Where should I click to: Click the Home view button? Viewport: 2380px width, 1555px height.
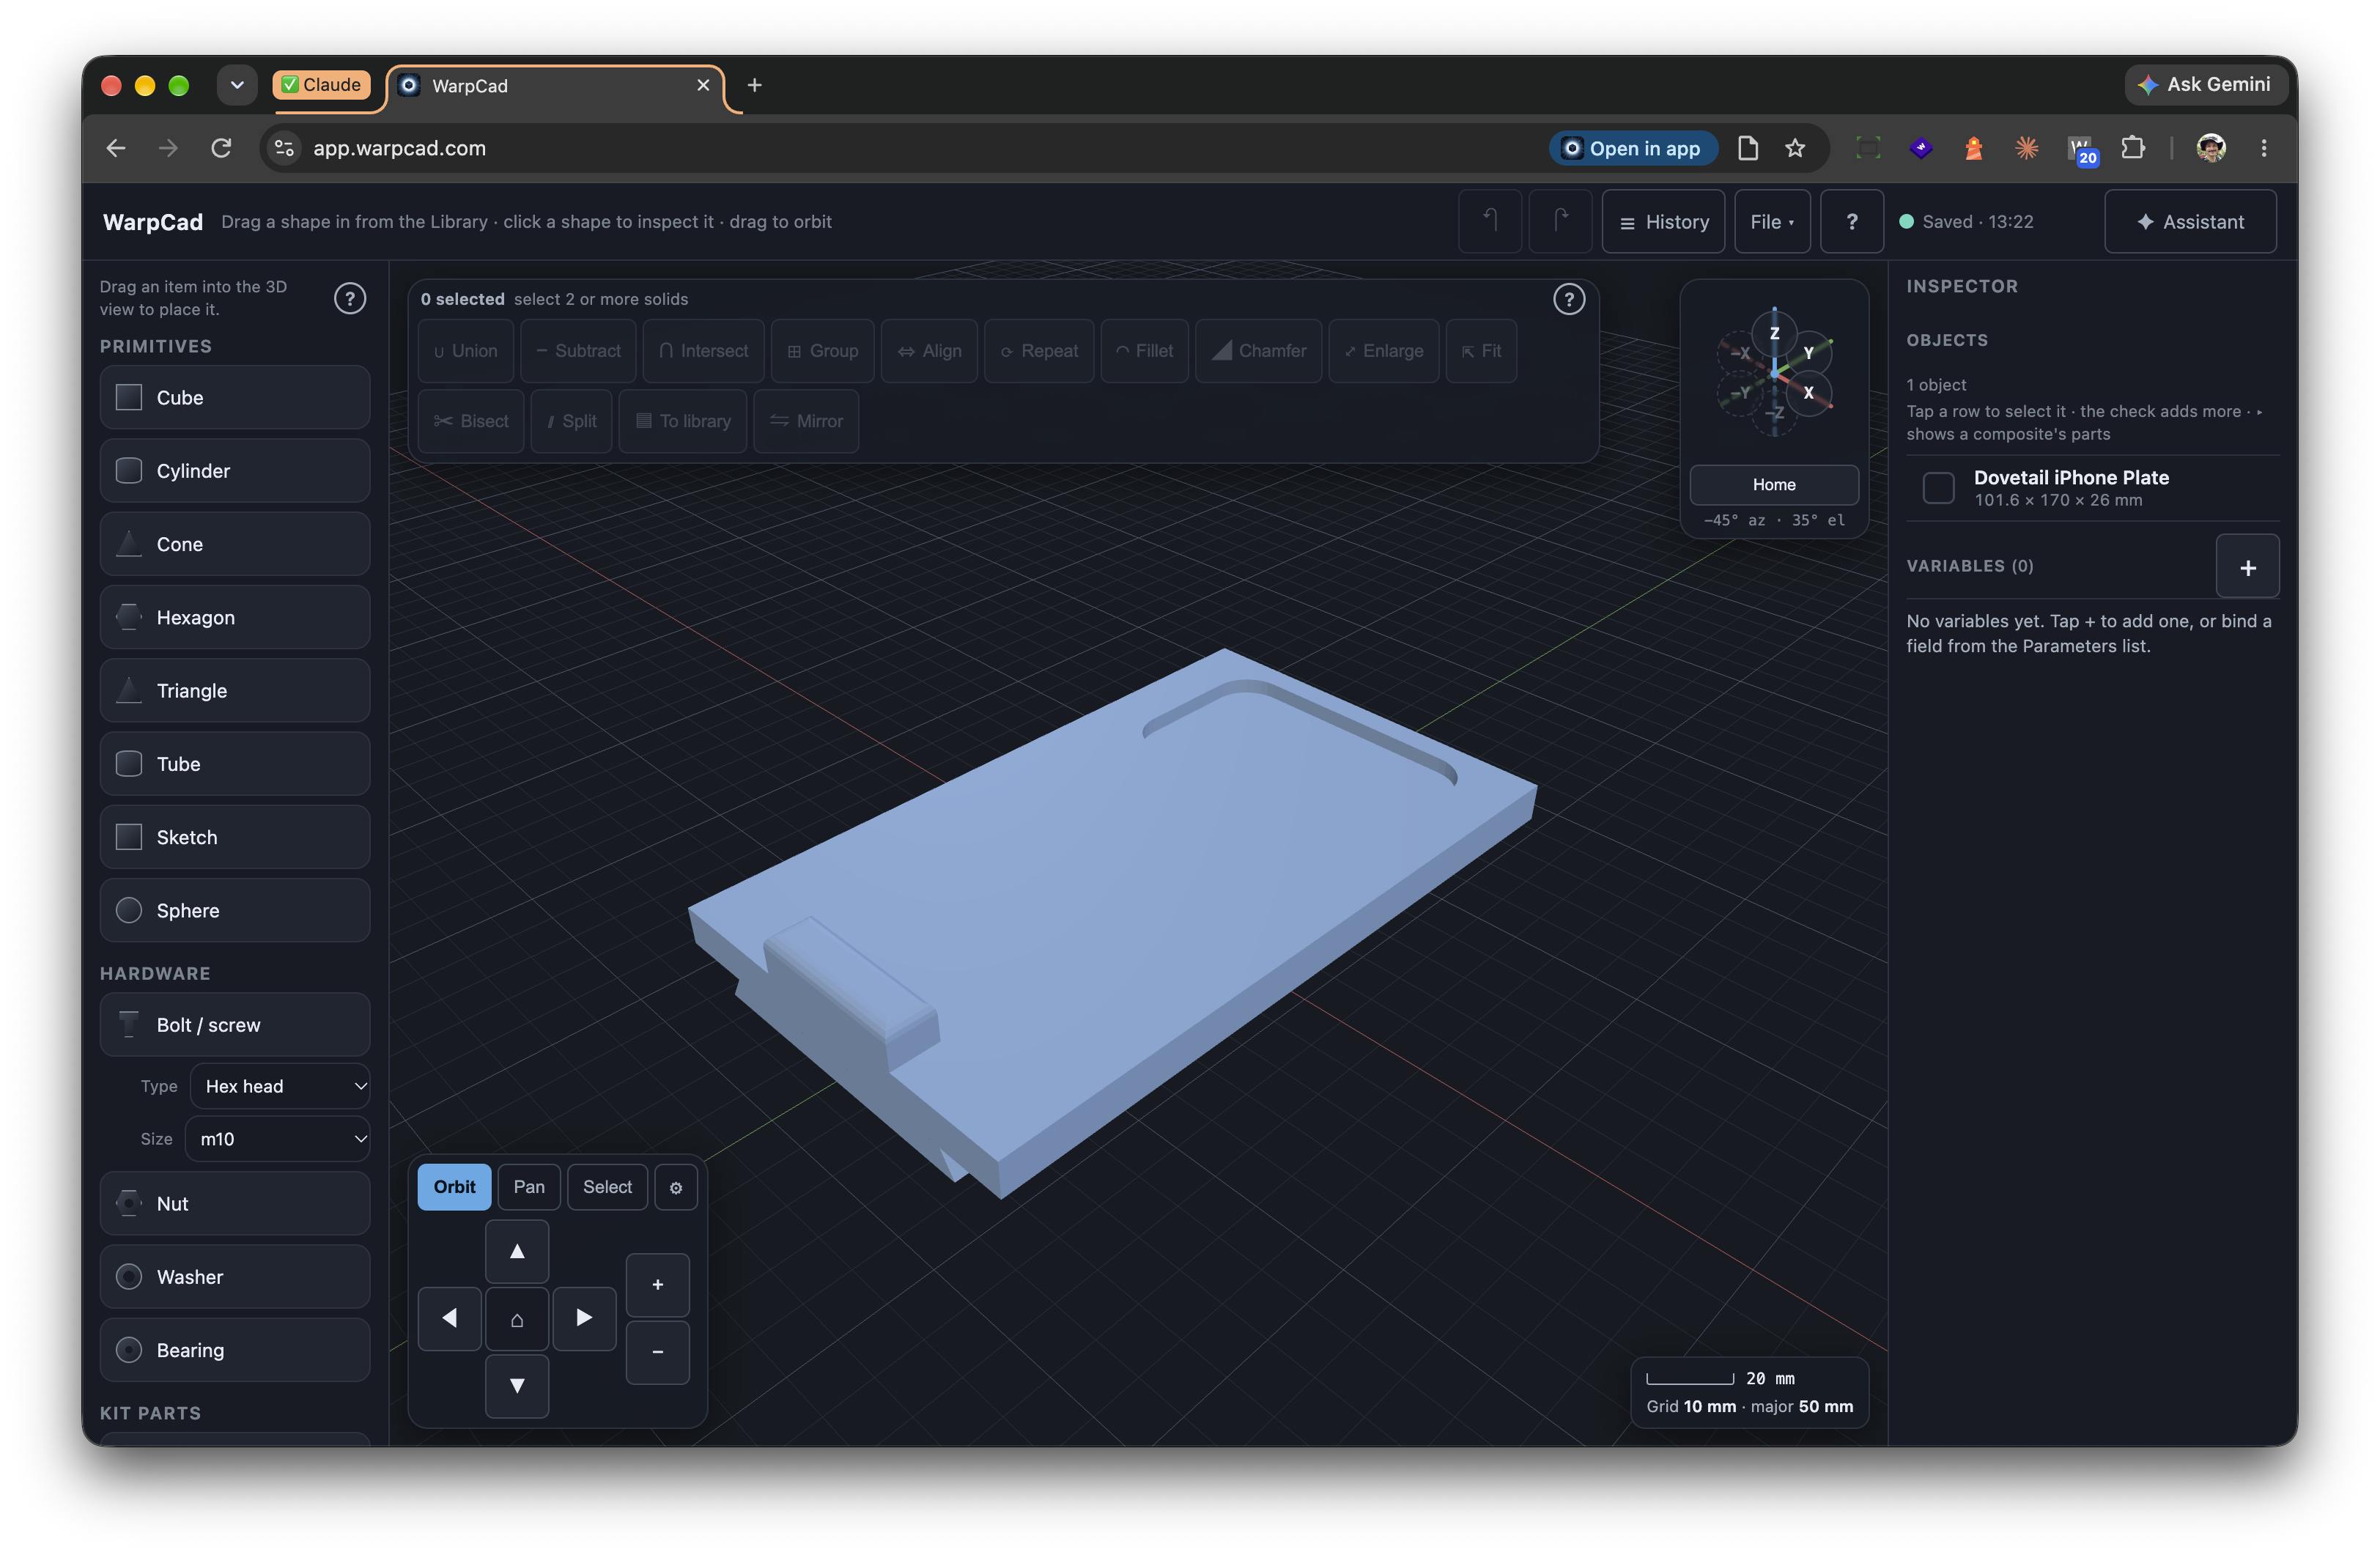pyautogui.click(x=1774, y=485)
